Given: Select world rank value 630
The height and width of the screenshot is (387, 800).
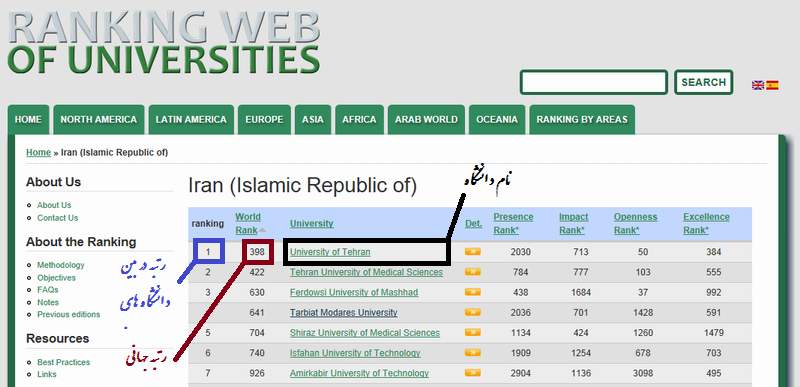Looking at the screenshot, I should coord(257,292).
